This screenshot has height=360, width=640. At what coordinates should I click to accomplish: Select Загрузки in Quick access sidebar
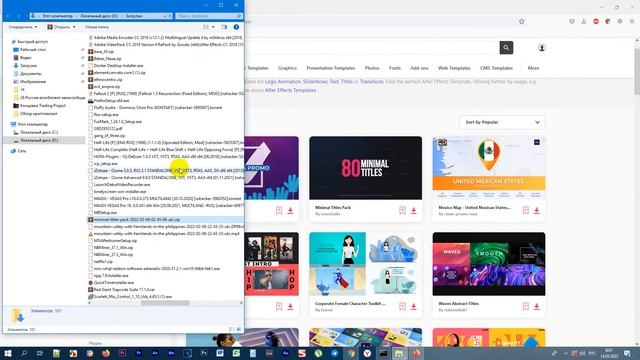point(28,66)
